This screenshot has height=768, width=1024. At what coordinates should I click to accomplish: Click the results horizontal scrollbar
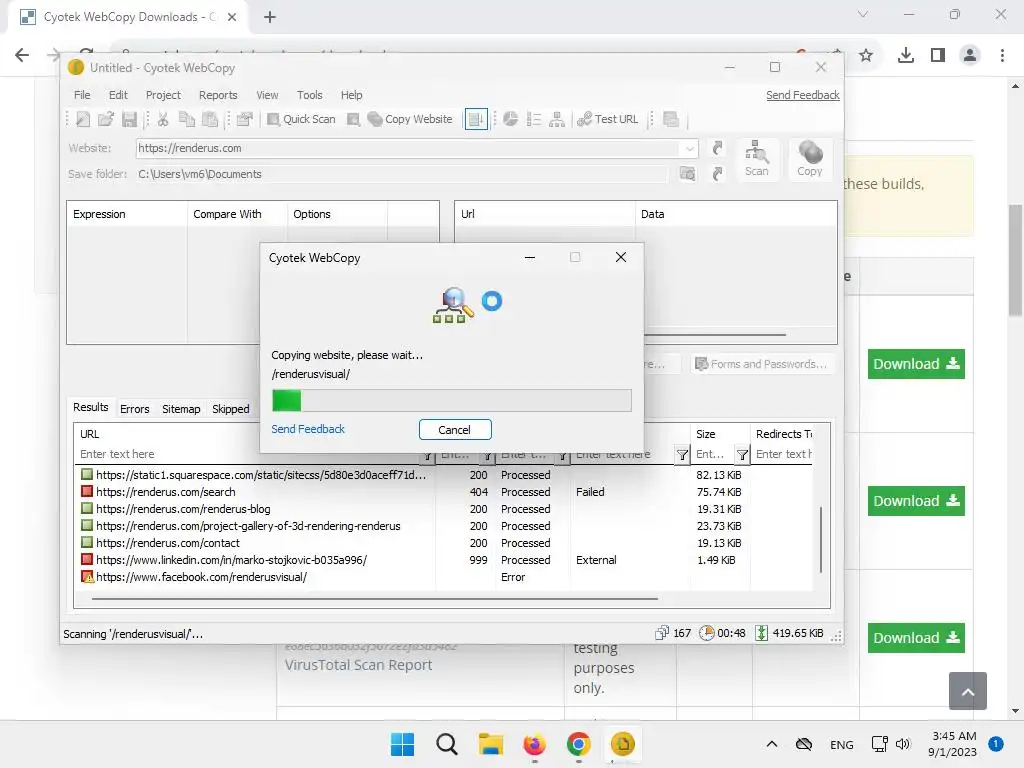point(375,598)
